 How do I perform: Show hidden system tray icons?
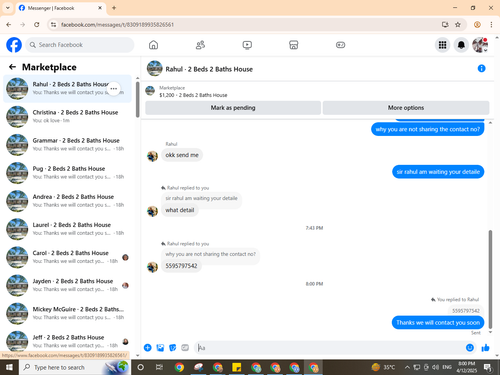coord(407,367)
